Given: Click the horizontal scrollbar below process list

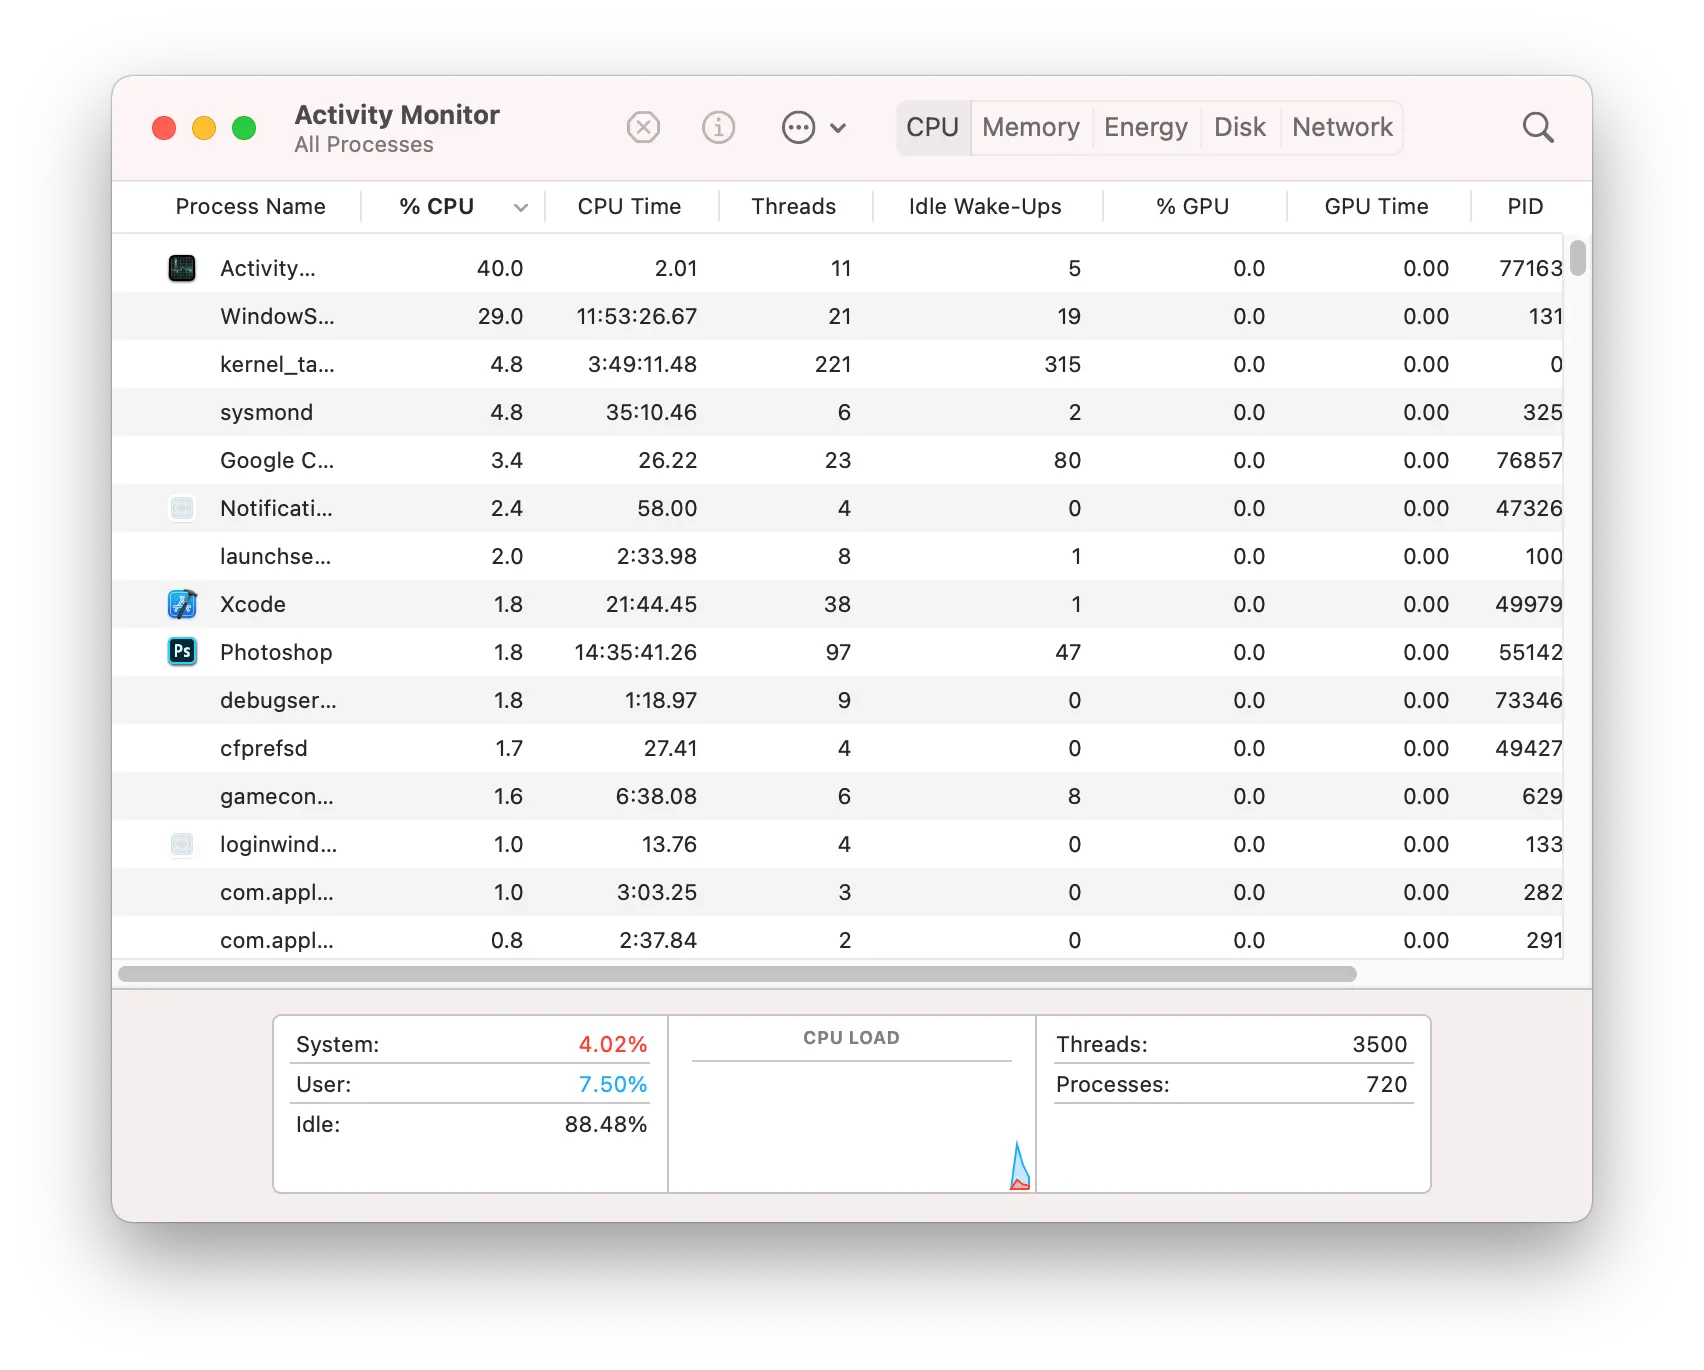Looking at the screenshot, I should 737,974.
